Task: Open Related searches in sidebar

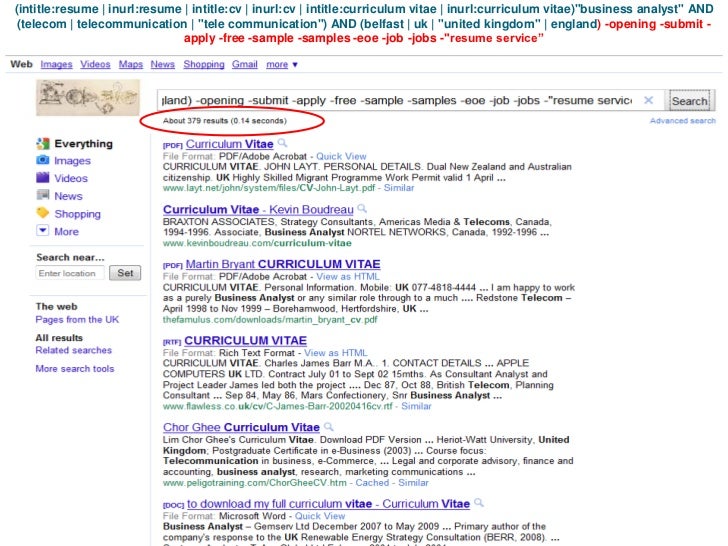Action: pyautogui.click(x=73, y=350)
